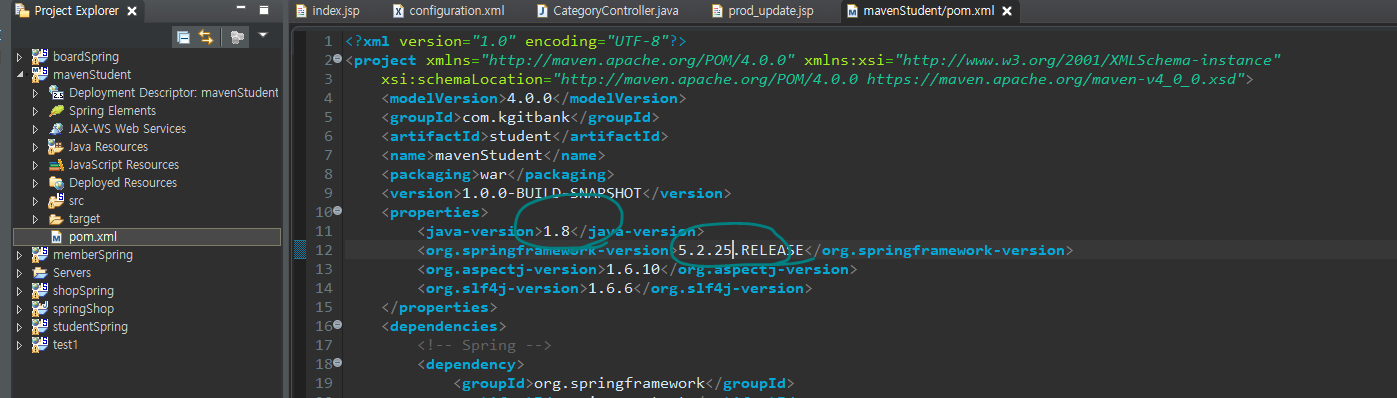1397x398 pixels.
Task: Click the 1.8 java-version value
Action: coord(556,231)
